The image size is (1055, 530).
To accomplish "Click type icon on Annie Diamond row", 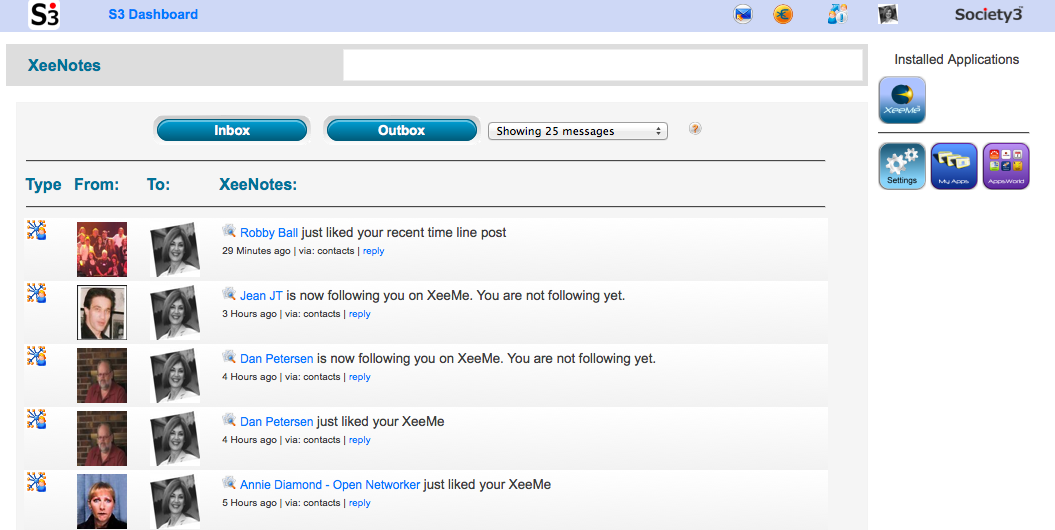I will 36,482.
